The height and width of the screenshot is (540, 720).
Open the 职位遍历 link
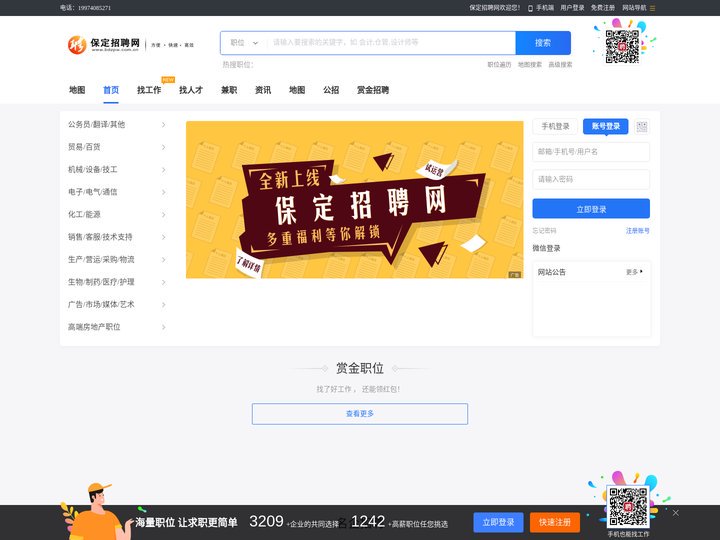click(x=499, y=65)
